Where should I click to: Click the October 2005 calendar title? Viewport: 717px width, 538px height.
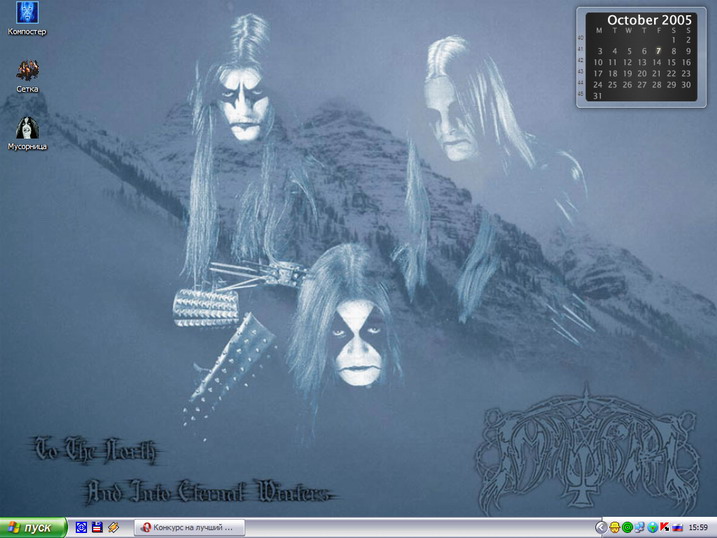point(649,20)
